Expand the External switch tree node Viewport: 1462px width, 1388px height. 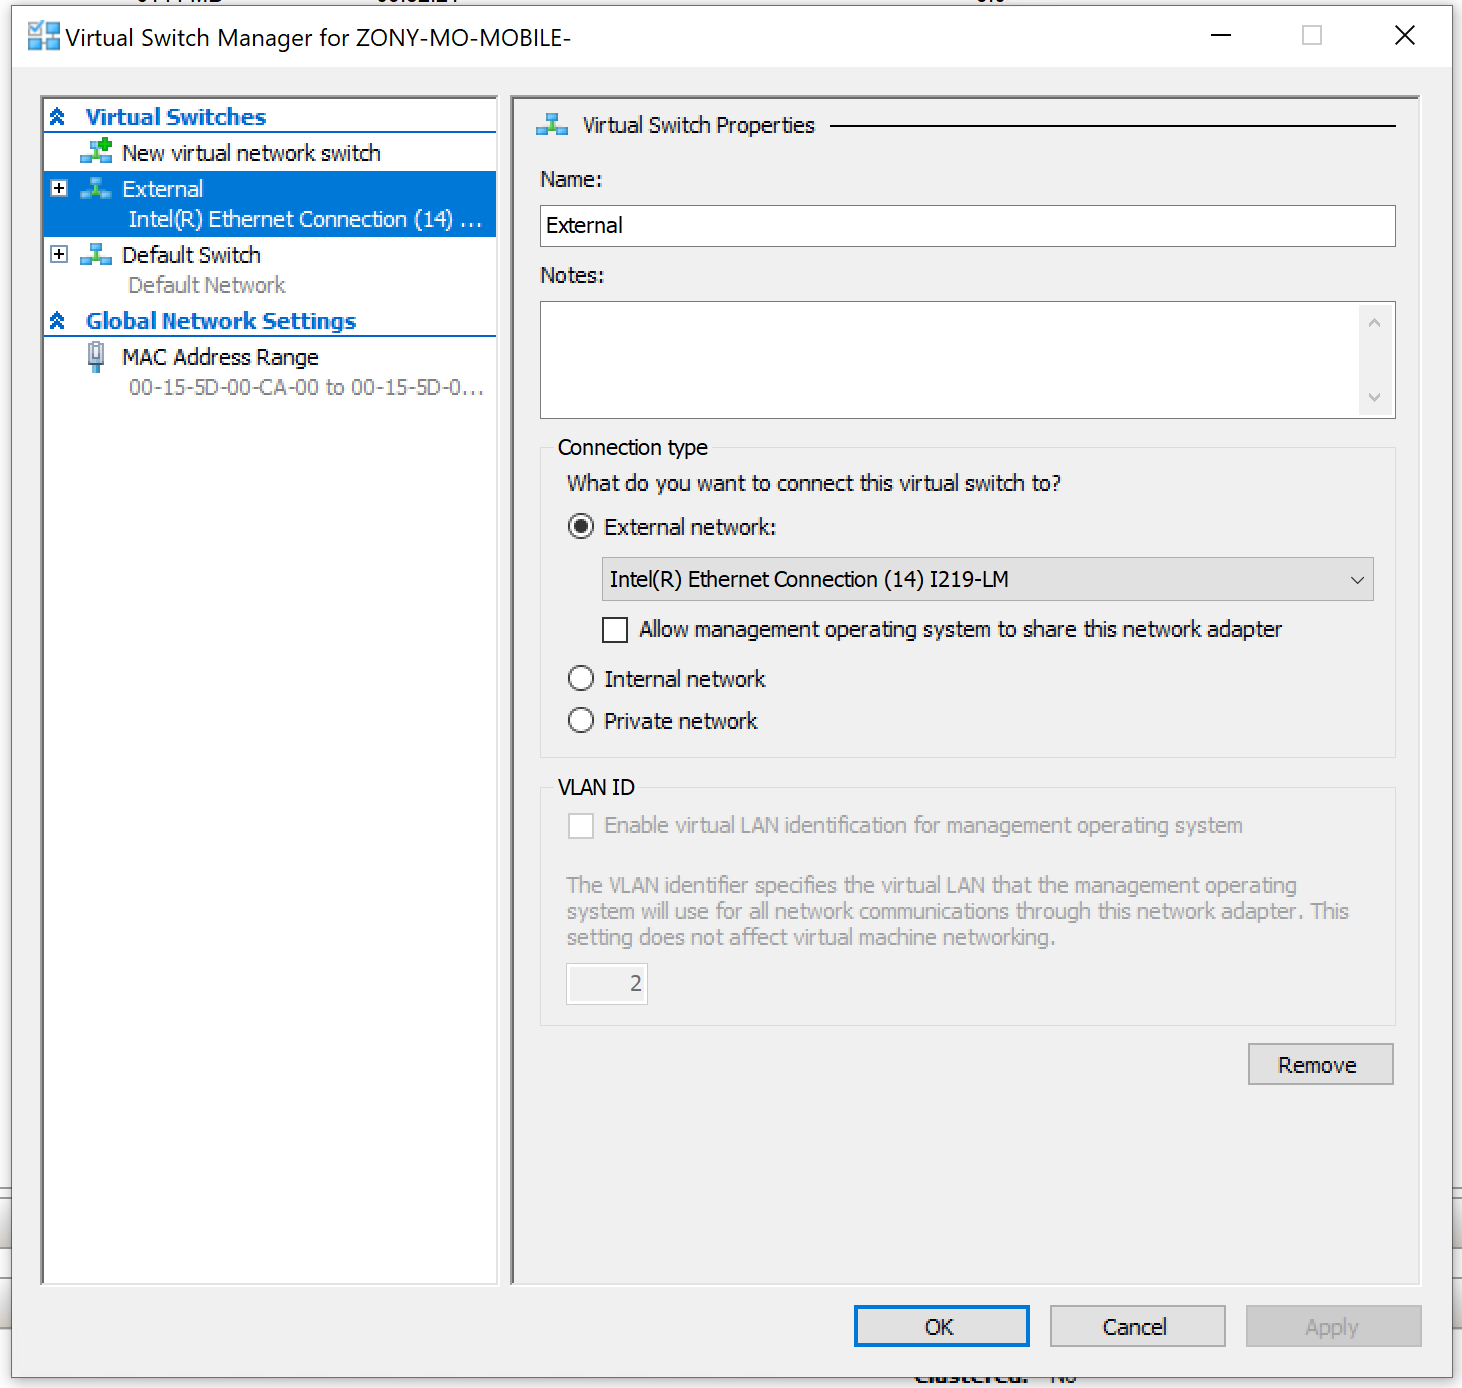[59, 188]
